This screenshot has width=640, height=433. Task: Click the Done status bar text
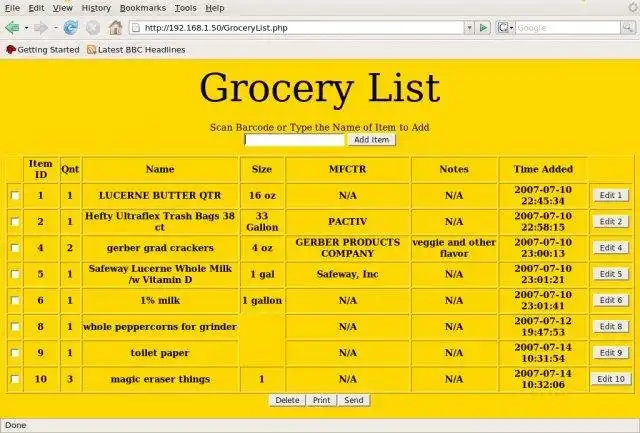point(16,425)
